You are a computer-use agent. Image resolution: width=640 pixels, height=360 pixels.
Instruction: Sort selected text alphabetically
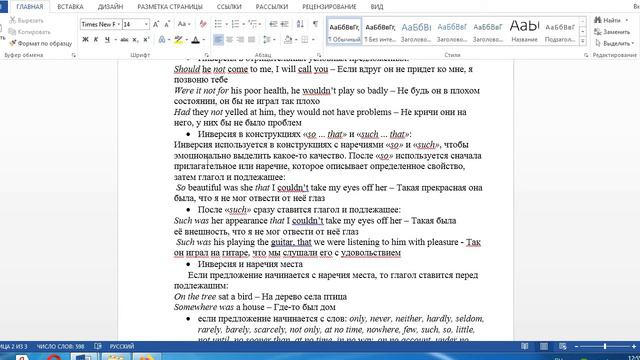click(300, 24)
